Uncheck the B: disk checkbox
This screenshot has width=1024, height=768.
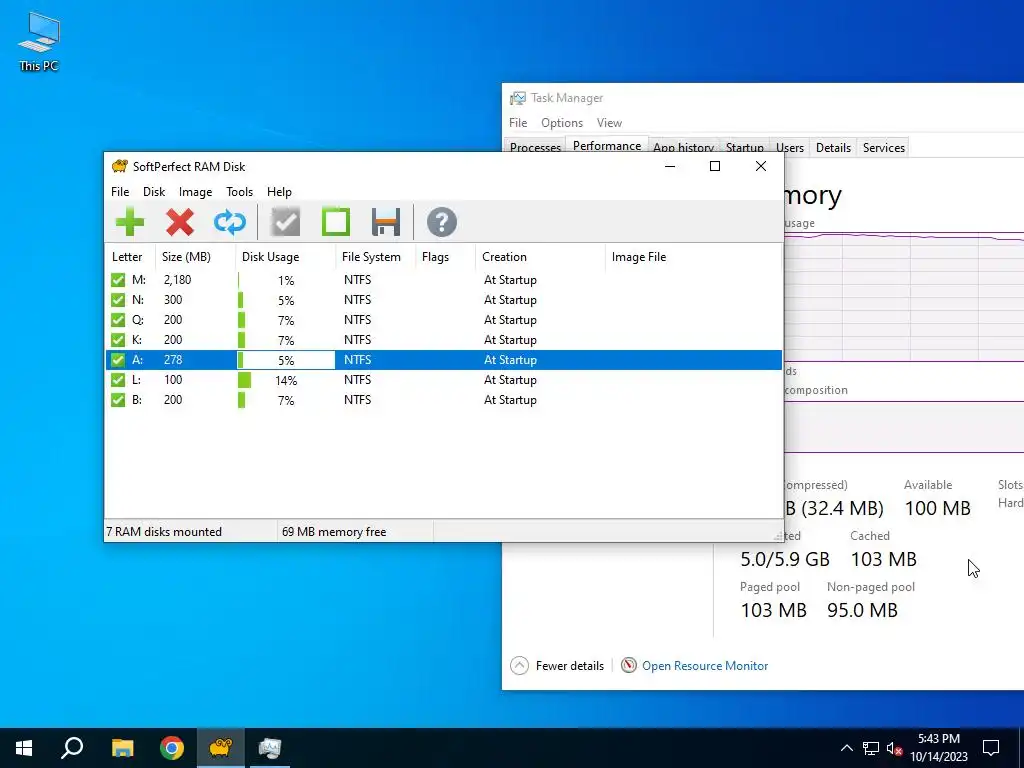pyautogui.click(x=118, y=400)
